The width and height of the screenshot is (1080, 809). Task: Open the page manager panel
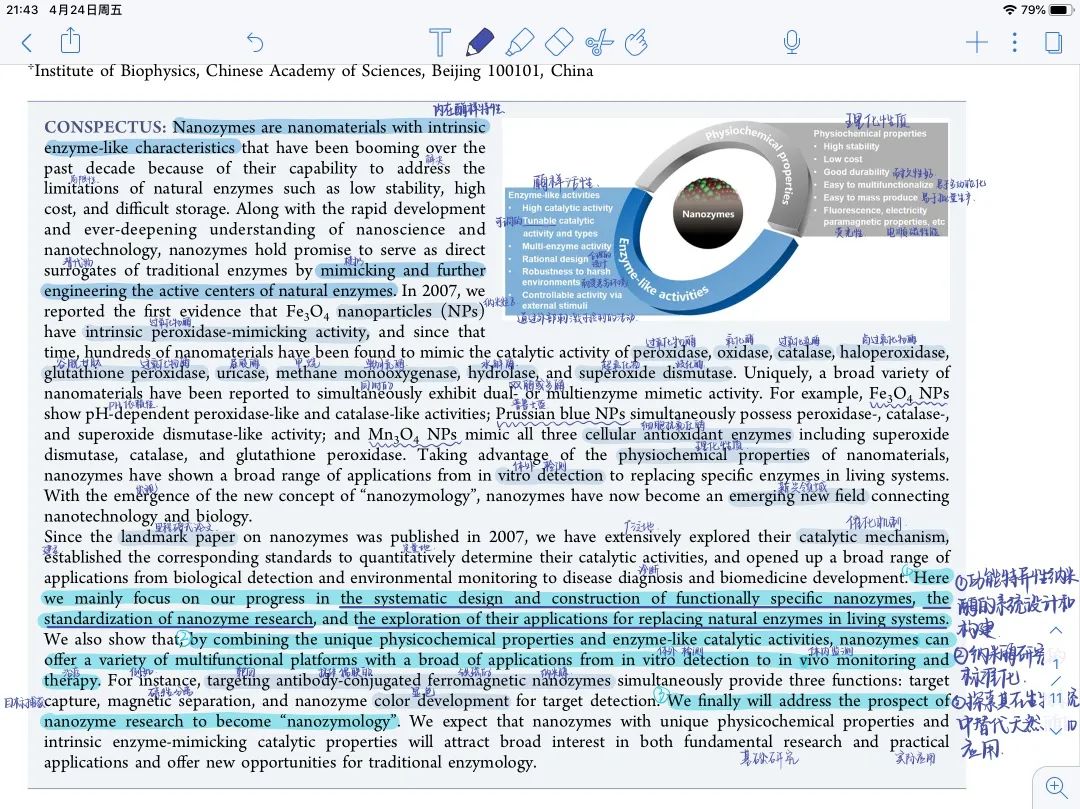[1053, 42]
